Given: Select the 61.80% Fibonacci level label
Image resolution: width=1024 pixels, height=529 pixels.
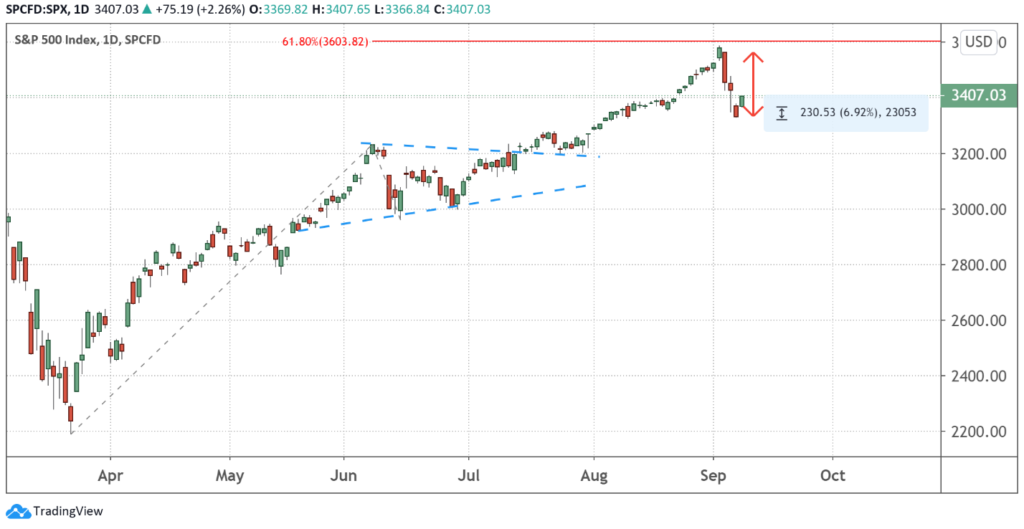Looking at the screenshot, I should [329, 41].
